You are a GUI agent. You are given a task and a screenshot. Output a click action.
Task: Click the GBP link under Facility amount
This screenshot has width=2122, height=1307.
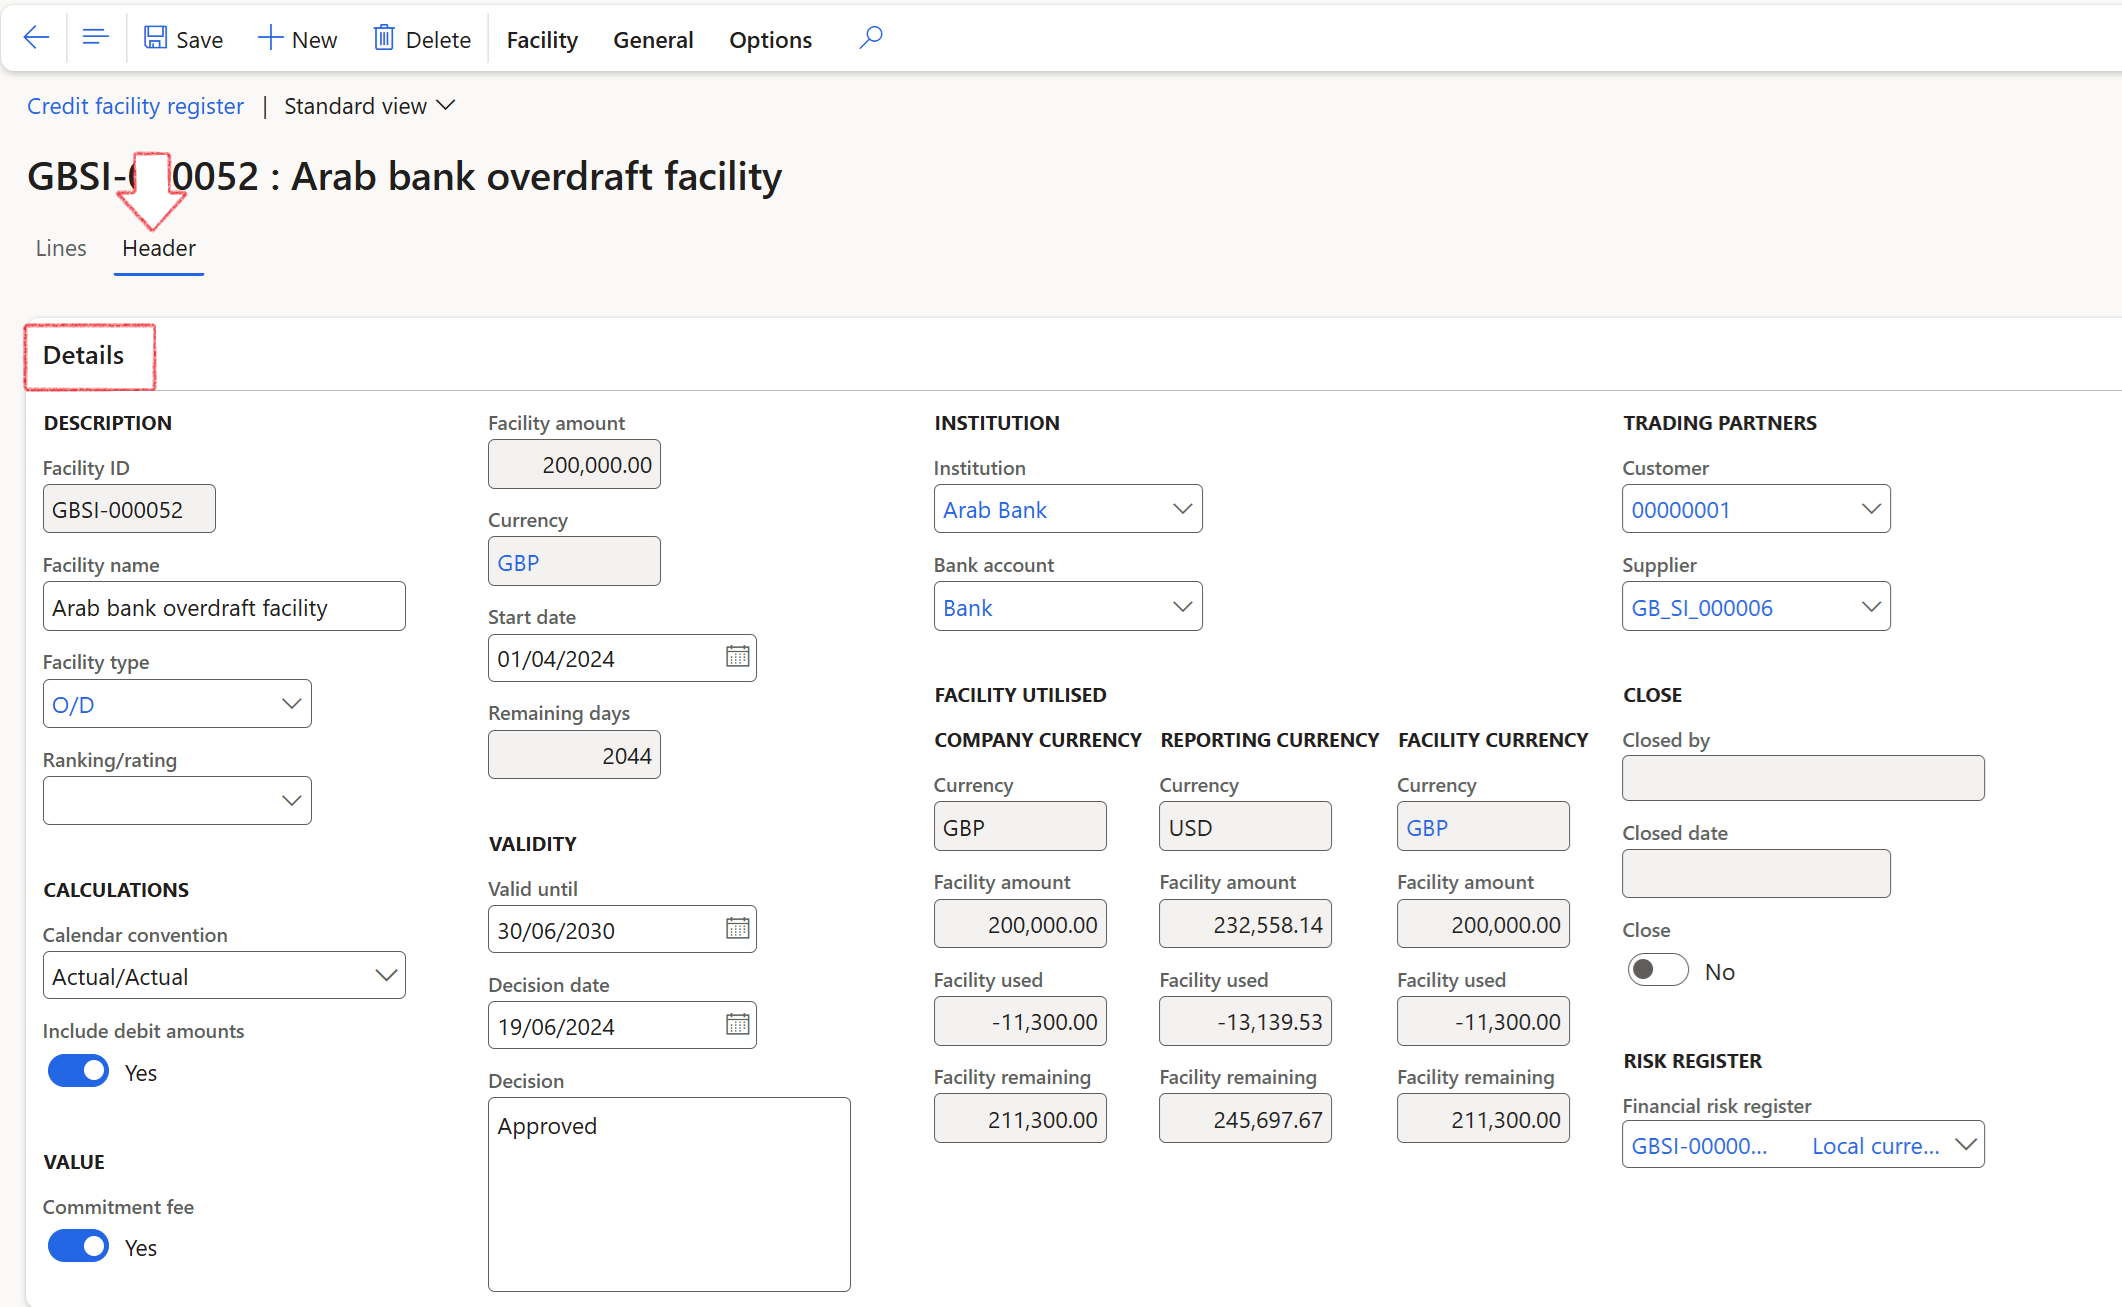[x=518, y=563]
